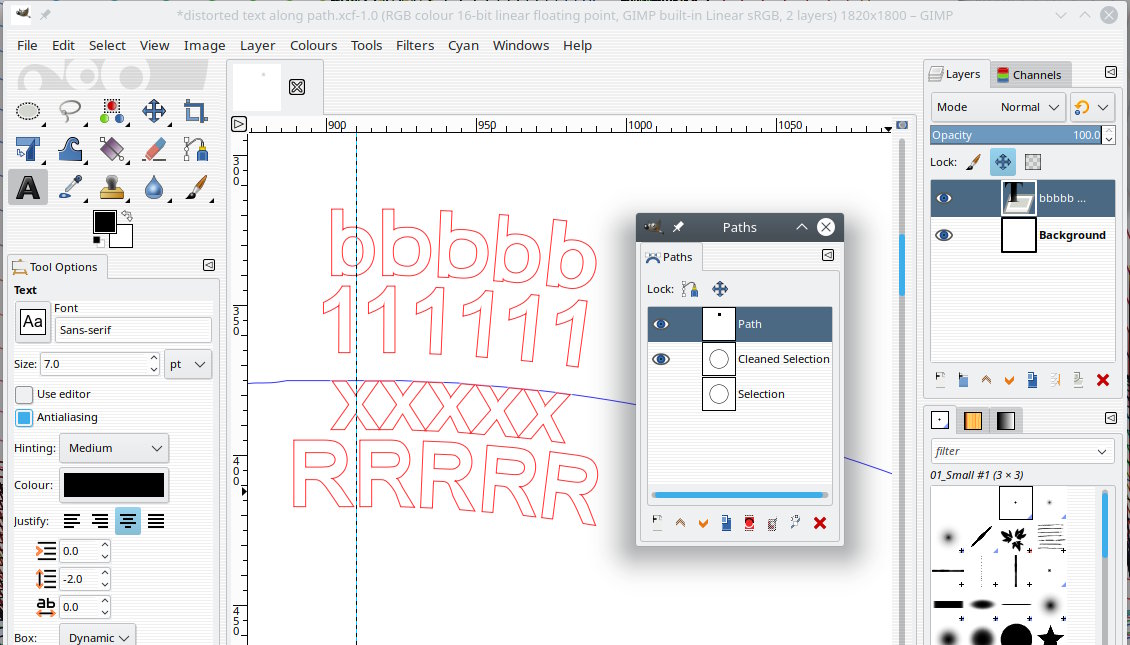Open Layers dock tab configuration menu
Viewport: 1130px width, 645px height.
point(1111,72)
